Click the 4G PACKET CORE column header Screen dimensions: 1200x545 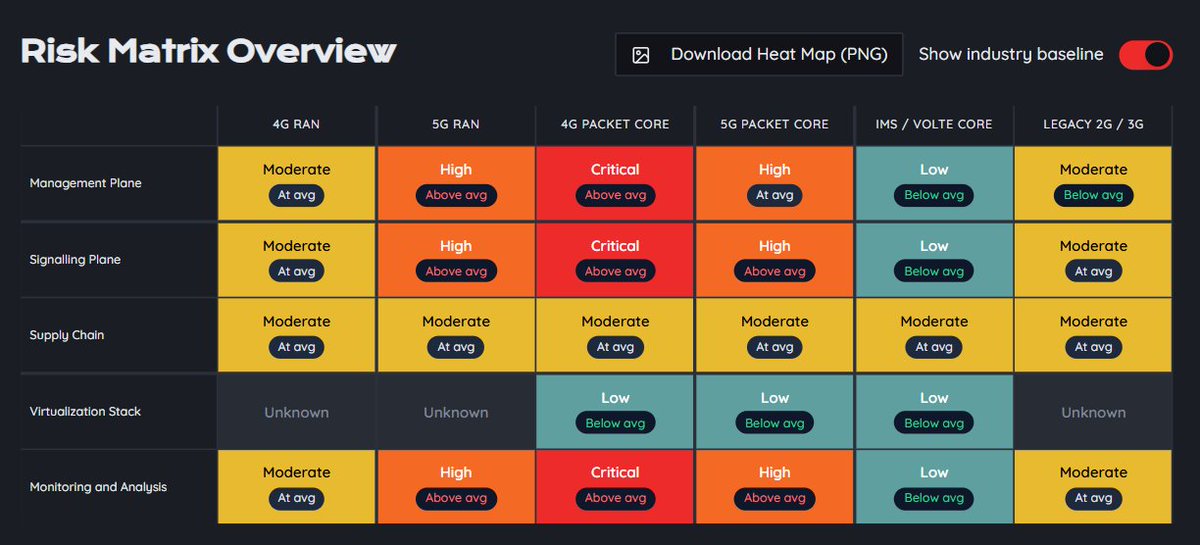615,125
